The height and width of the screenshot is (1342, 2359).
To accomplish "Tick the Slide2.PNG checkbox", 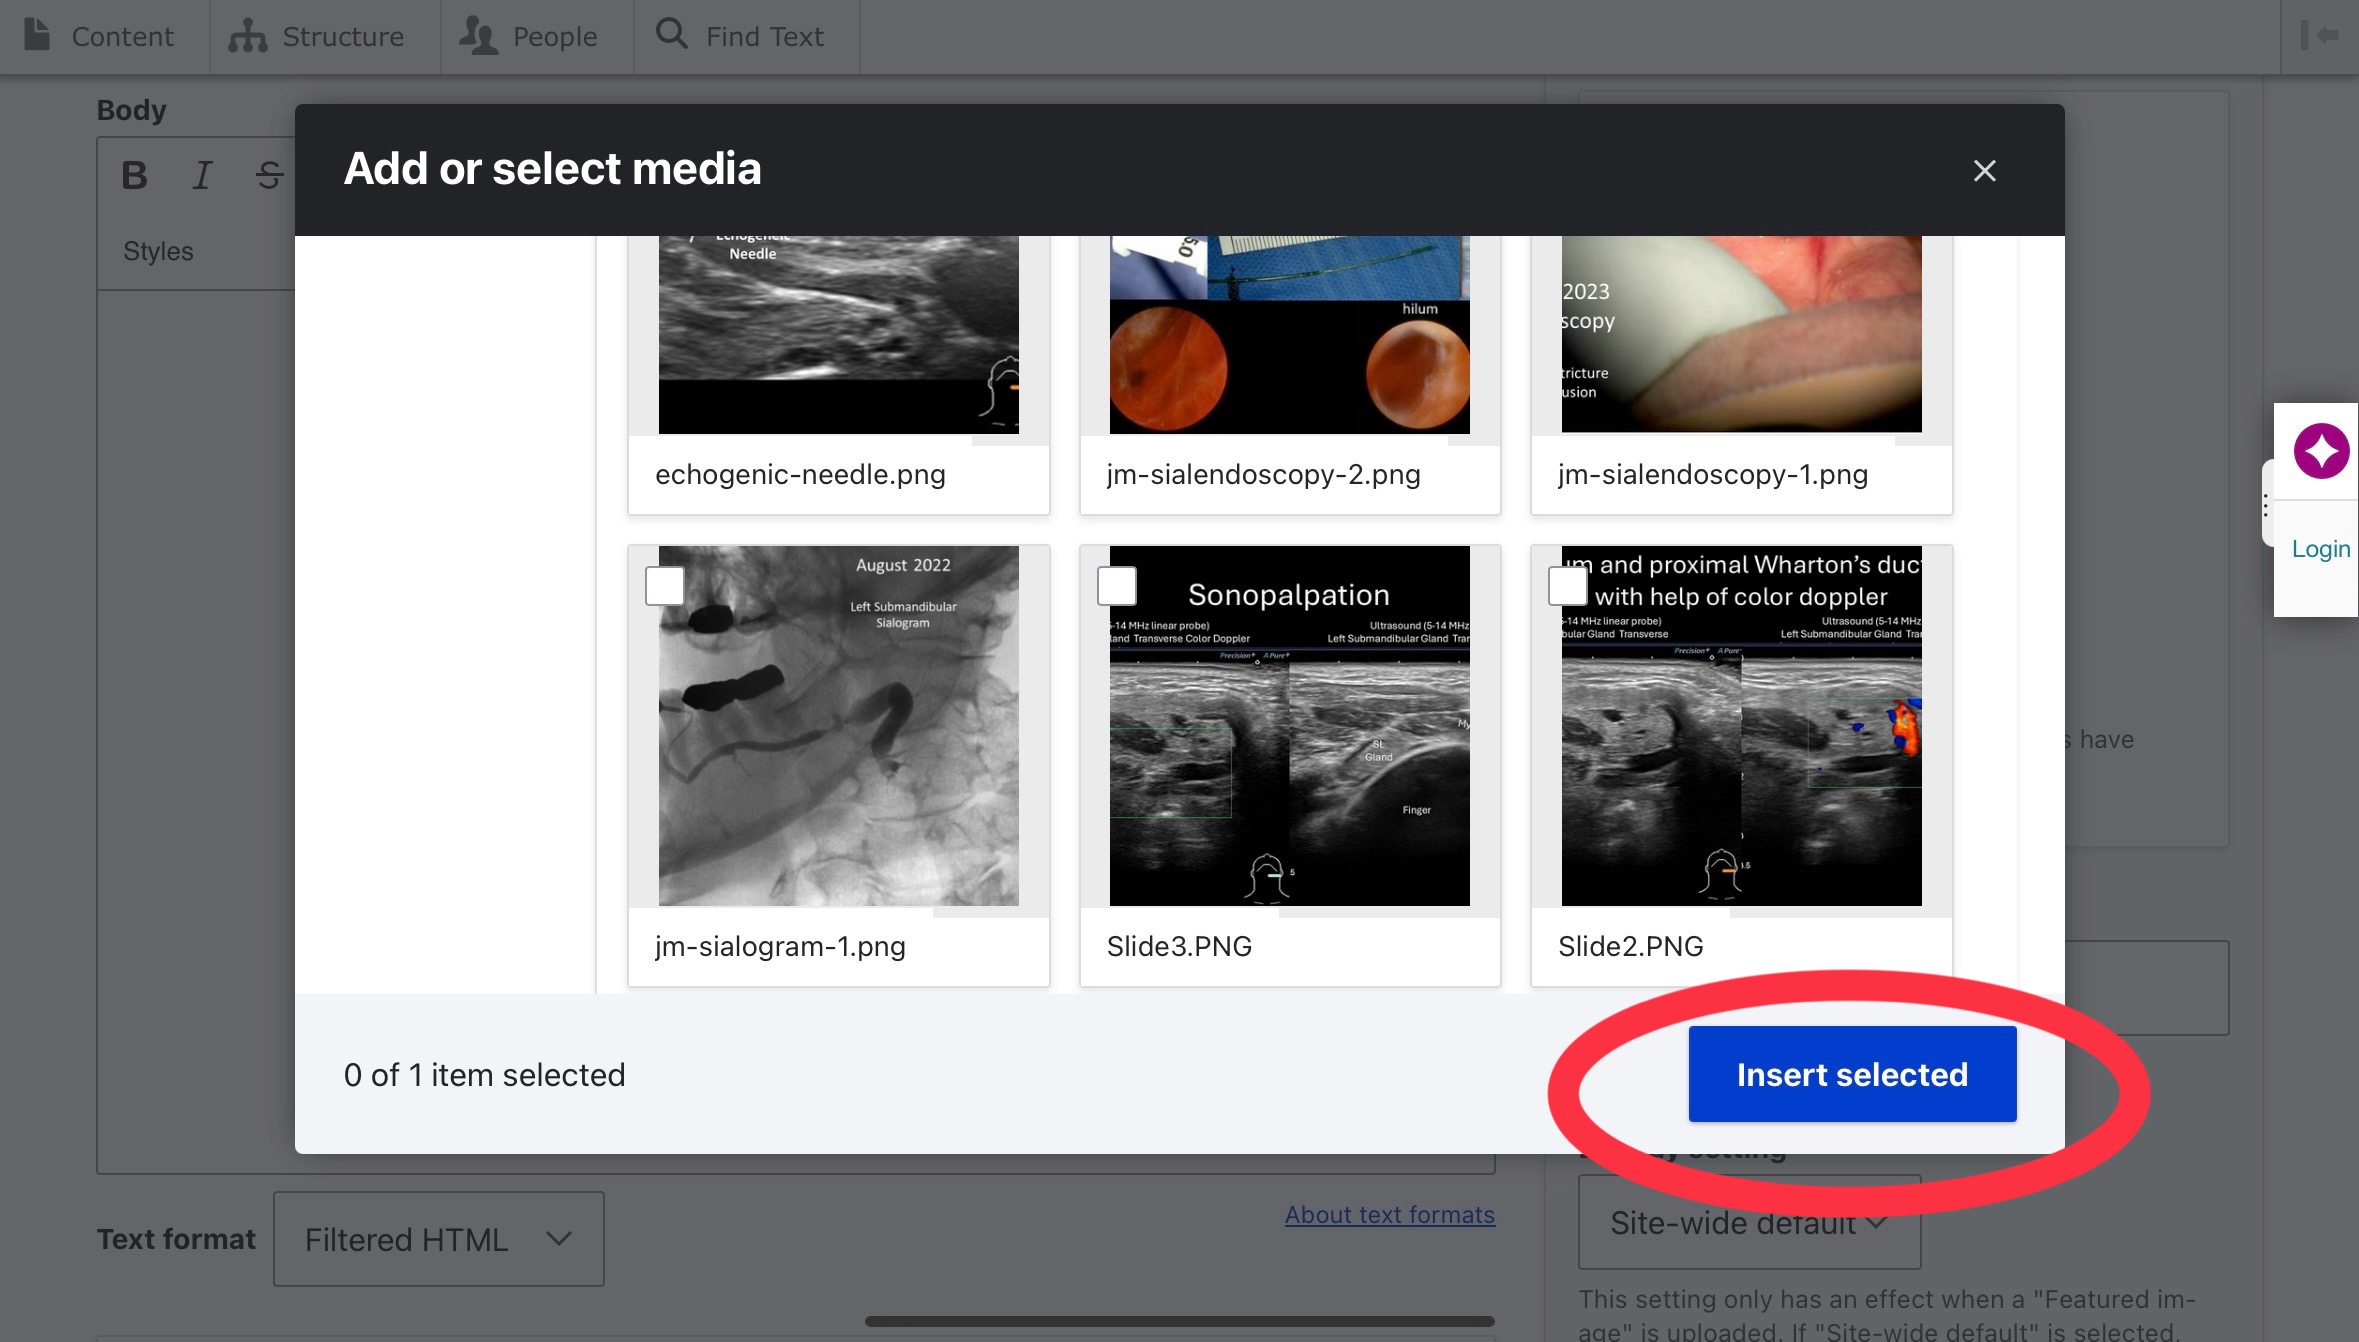I will 1567,586.
